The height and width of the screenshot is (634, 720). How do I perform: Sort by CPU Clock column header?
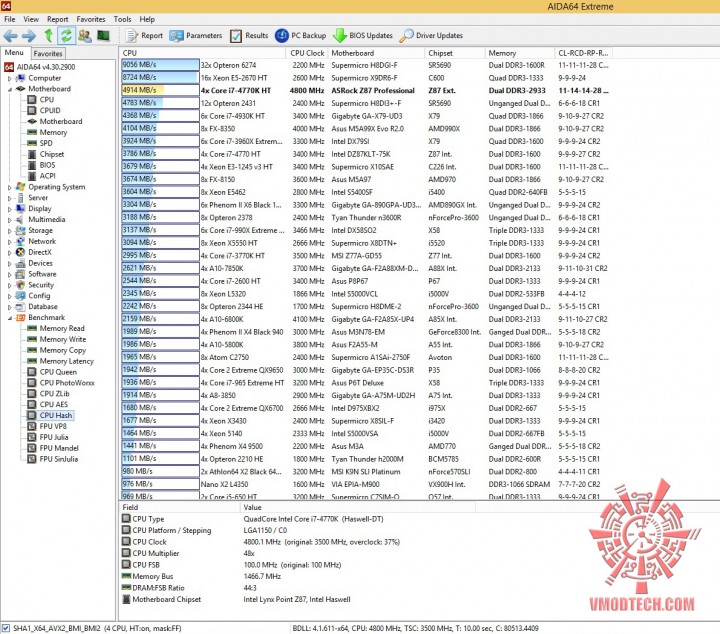307,53
